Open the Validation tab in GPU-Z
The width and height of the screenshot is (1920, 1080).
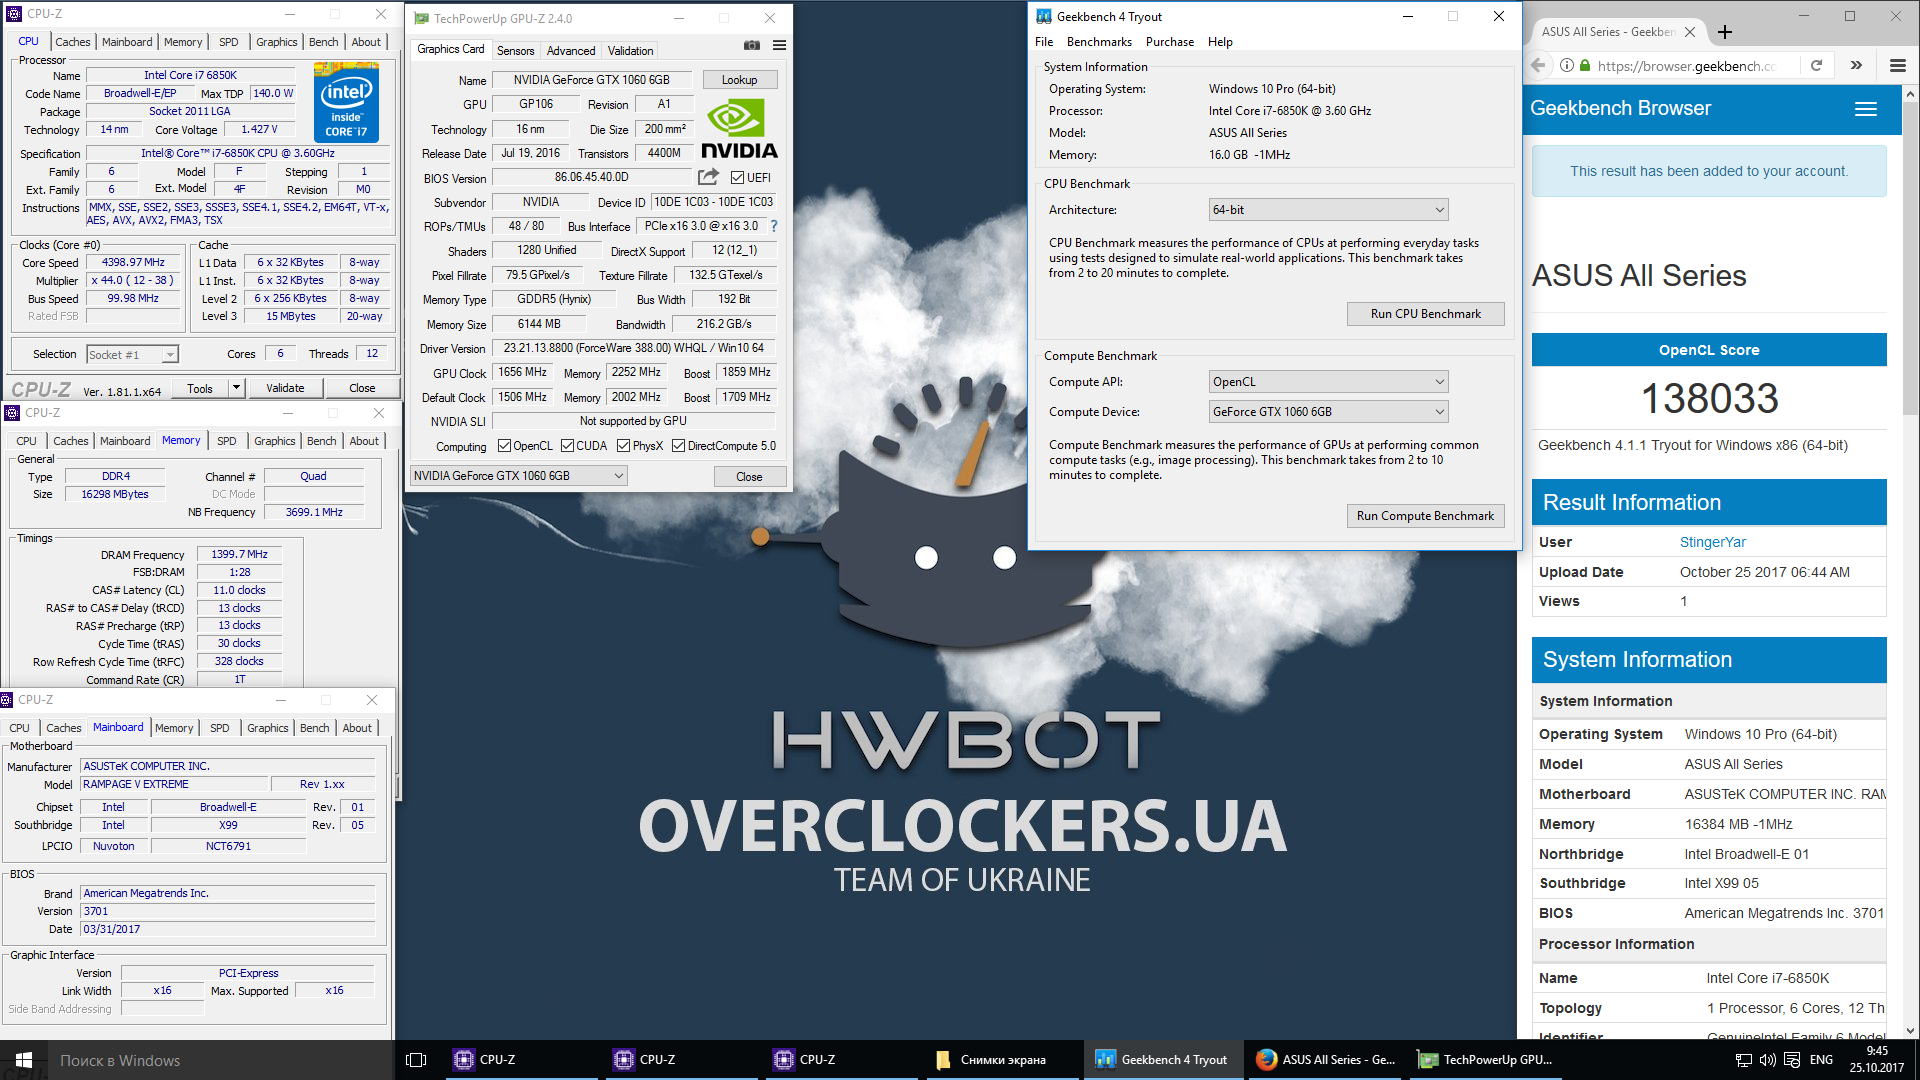pyautogui.click(x=630, y=51)
